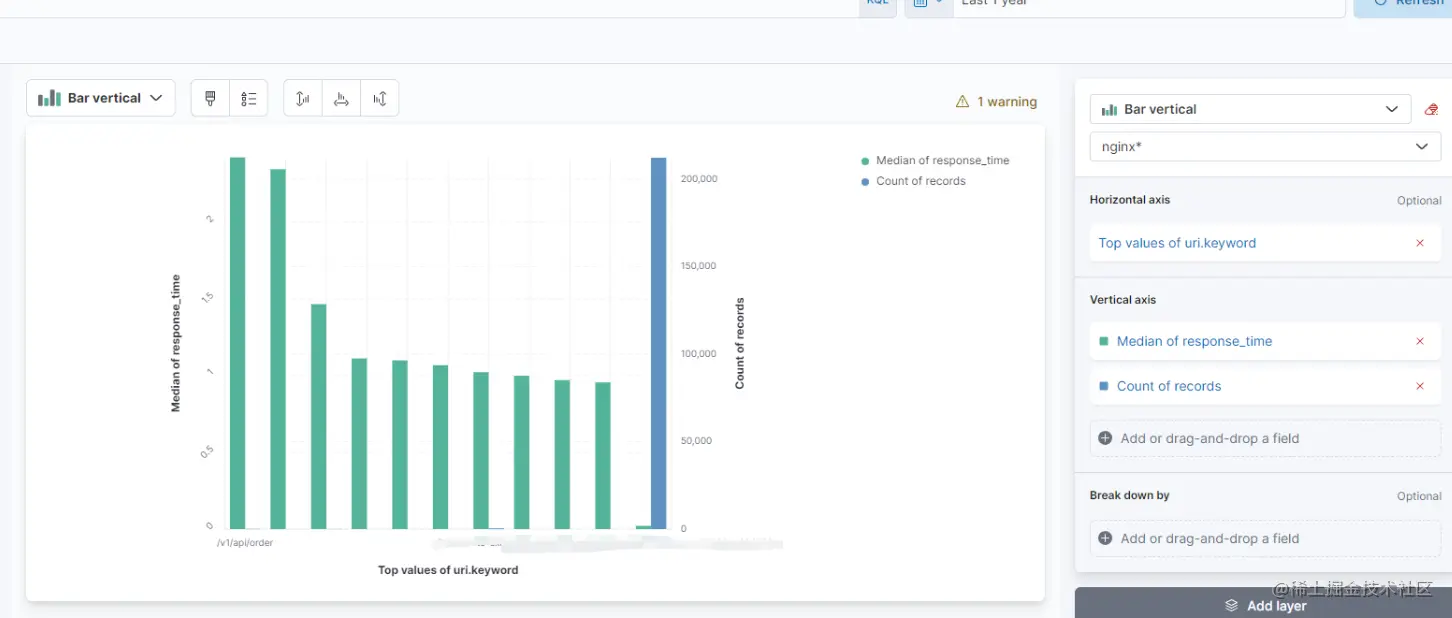Remove Count of records dimension
The height and width of the screenshot is (618, 1452).
coord(1420,386)
